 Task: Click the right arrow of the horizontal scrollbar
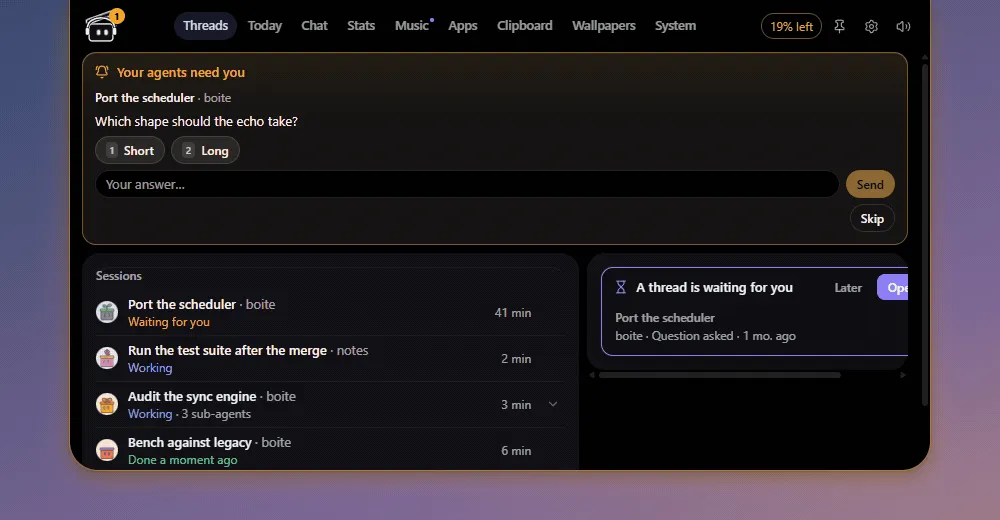(x=902, y=375)
